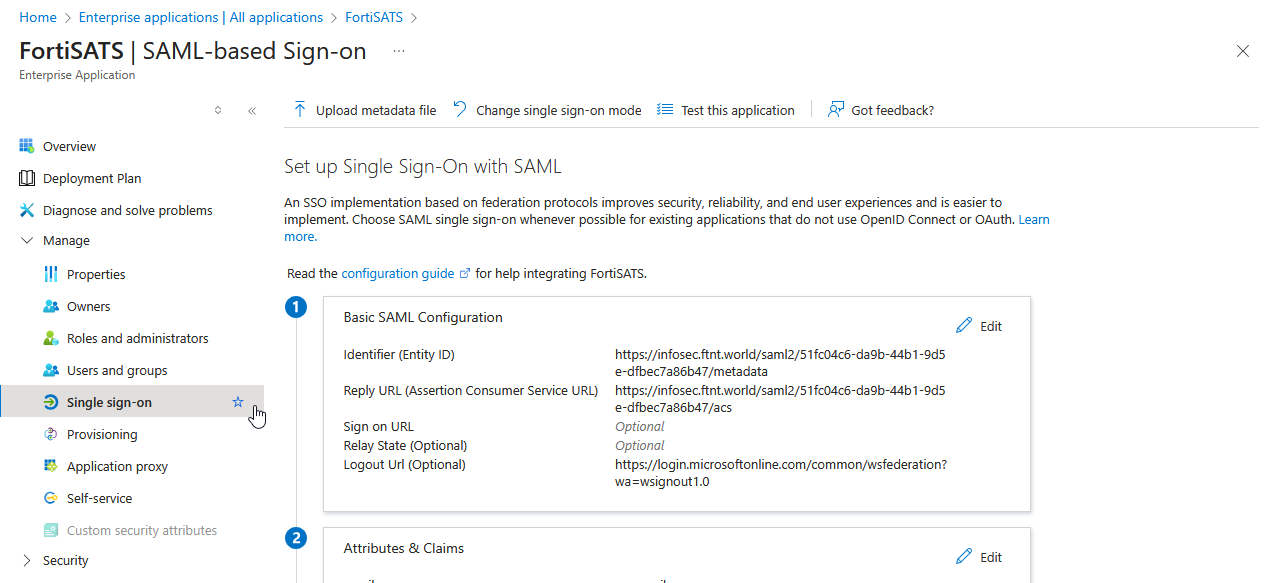Screen dimensions: 1278x583
Task: Click the Users and groups icon
Action: tap(51, 370)
